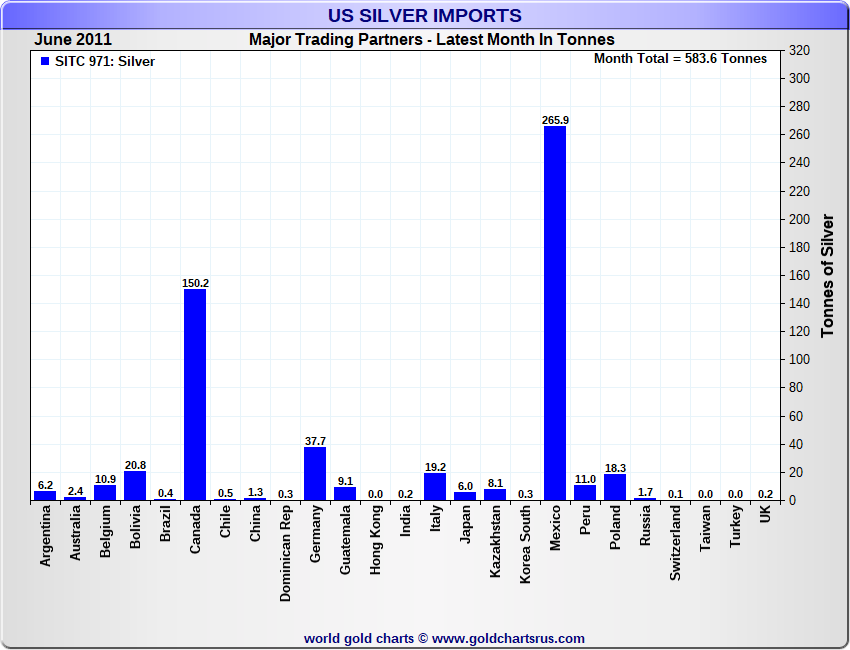This screenshot has height=650, width=850.
Task: Click the Guatemala bar labeled 9.1
Action: click(345, 494)
